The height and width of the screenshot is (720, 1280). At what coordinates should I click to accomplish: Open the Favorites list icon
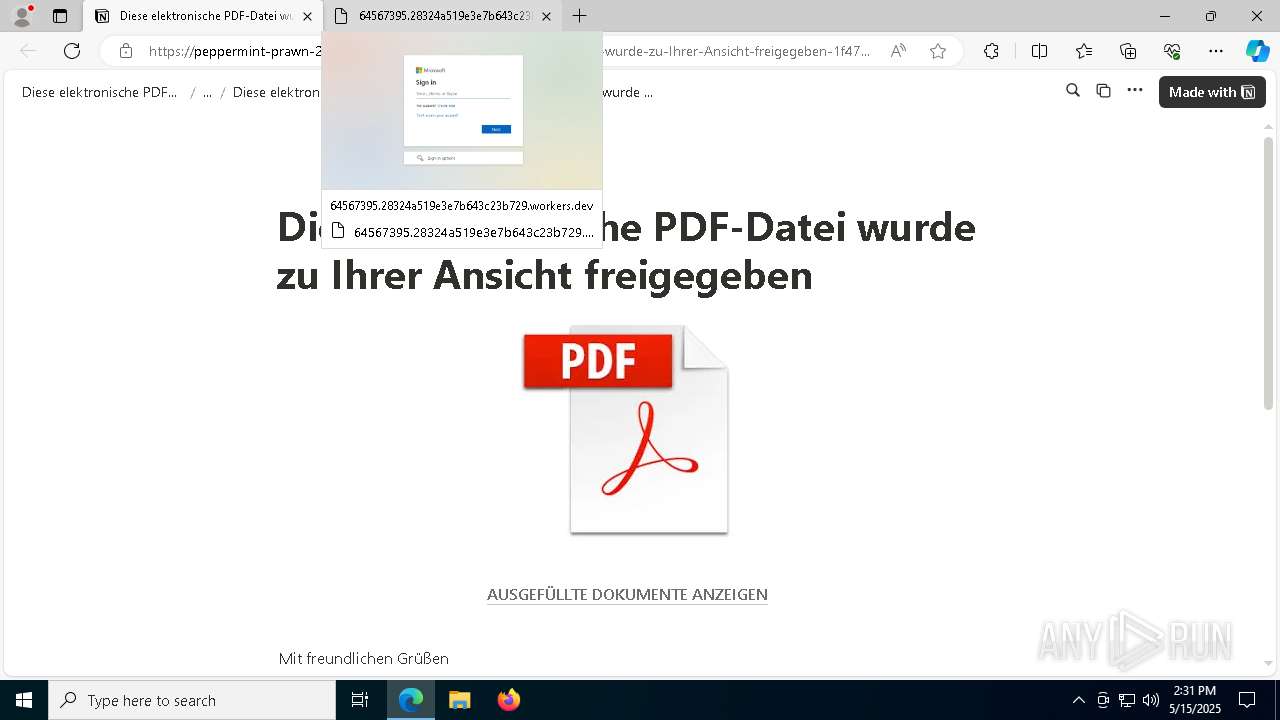(1084, 51)
